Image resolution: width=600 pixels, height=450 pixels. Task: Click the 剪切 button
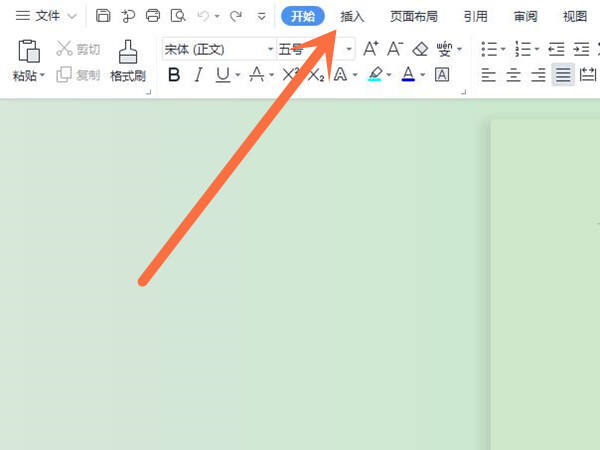78,49
